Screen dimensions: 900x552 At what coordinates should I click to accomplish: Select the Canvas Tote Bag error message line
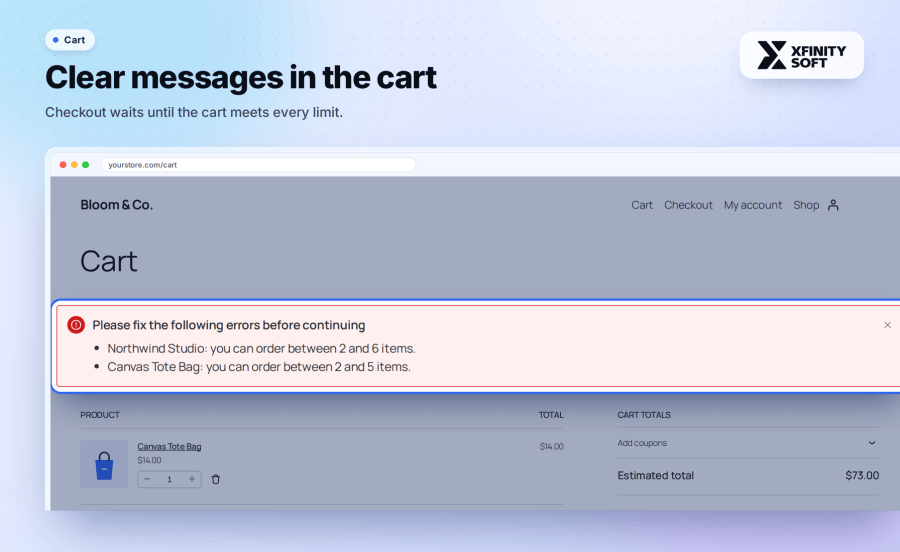tap(259, 367)
